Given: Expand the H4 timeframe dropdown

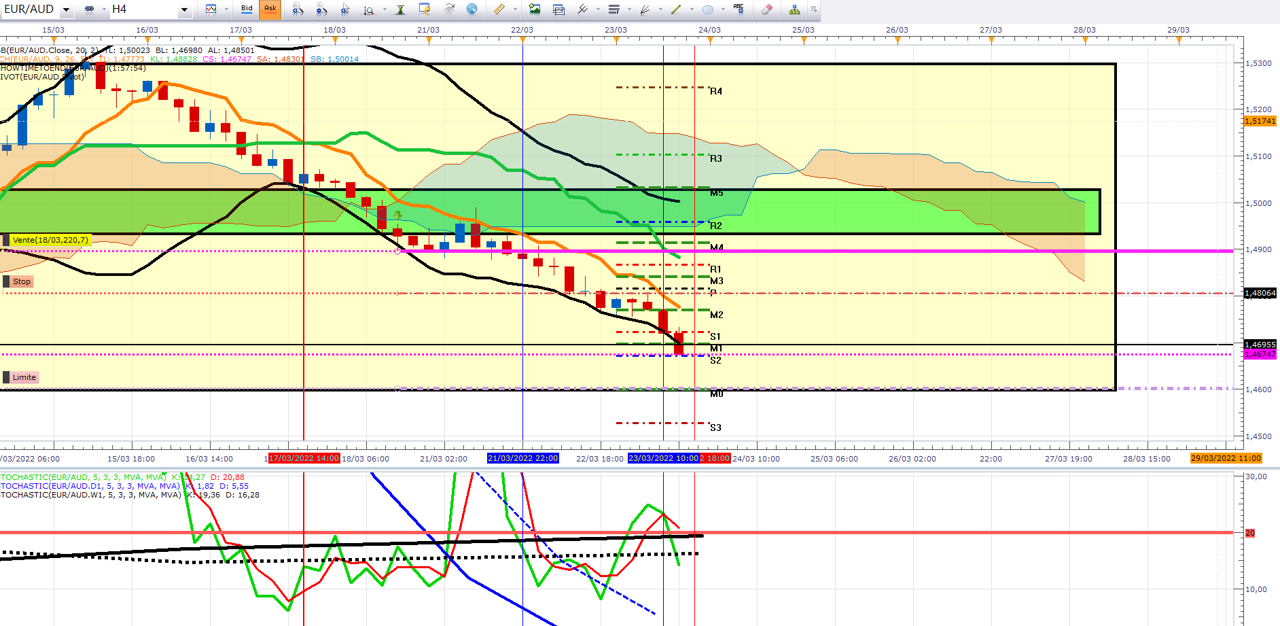Looking at the screenshot, I should [x=184, y=9].
